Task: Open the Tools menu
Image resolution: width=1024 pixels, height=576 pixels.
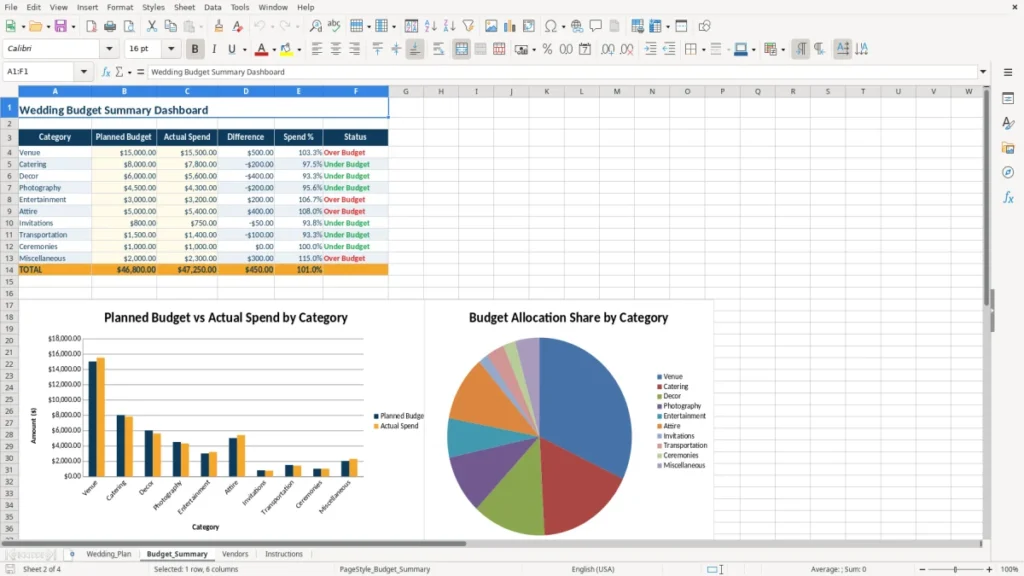Action: pos(240,7)
